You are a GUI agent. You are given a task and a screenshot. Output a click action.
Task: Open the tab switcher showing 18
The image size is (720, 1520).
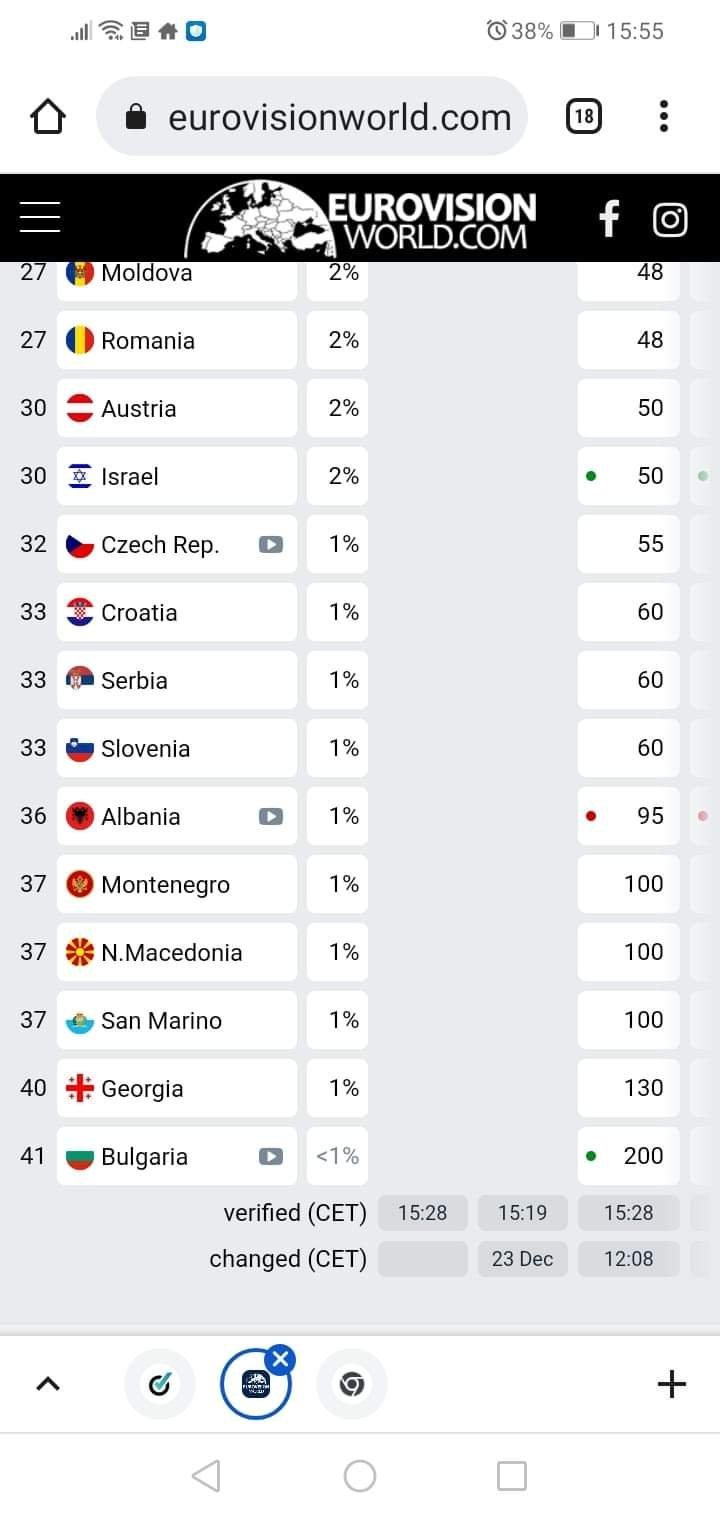(x=584, y=117)
